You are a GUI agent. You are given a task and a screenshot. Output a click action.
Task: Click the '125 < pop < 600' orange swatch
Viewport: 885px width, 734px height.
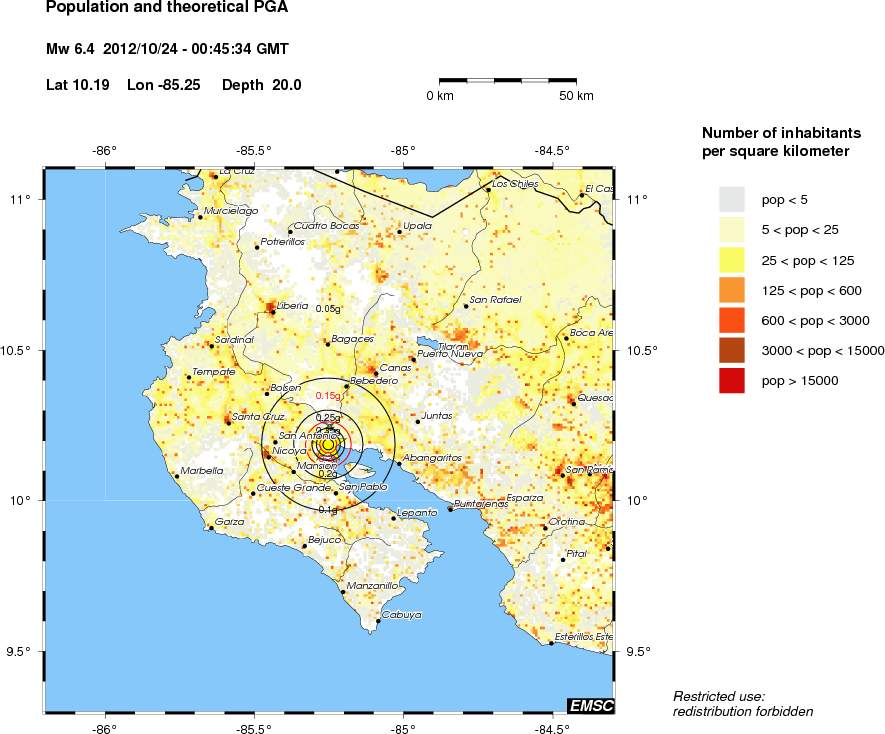click(732, 290)
